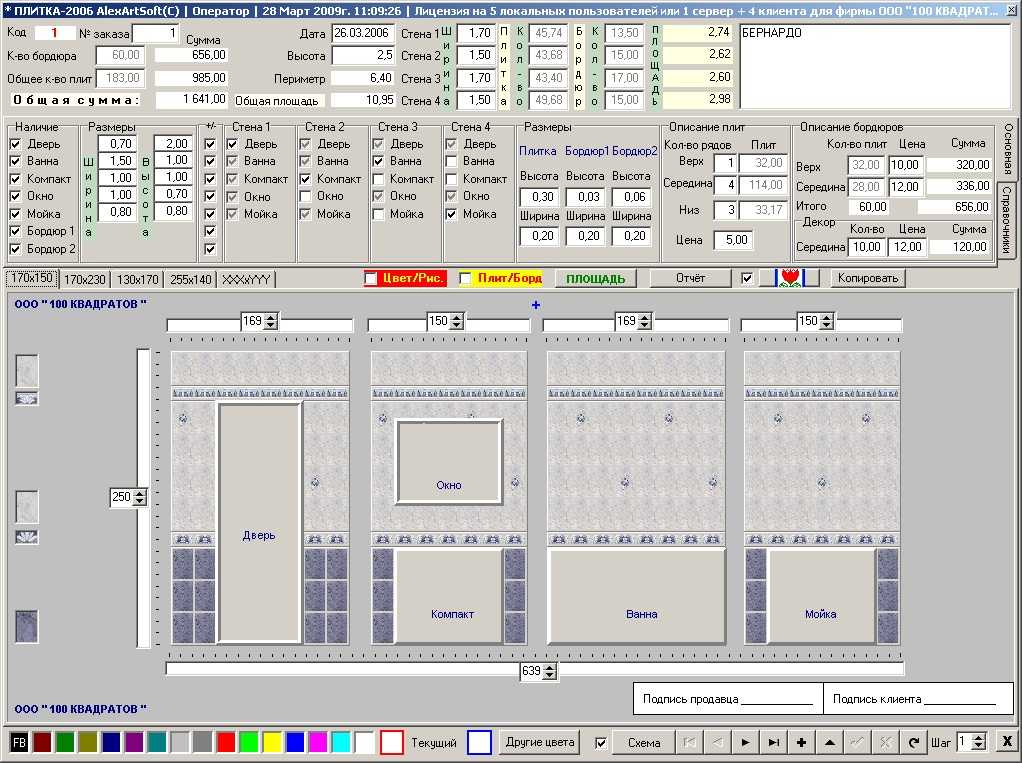The height and width of the screenshot is (763, 1022).
Task: Go to next record arrow button
Action: [745, 742]
